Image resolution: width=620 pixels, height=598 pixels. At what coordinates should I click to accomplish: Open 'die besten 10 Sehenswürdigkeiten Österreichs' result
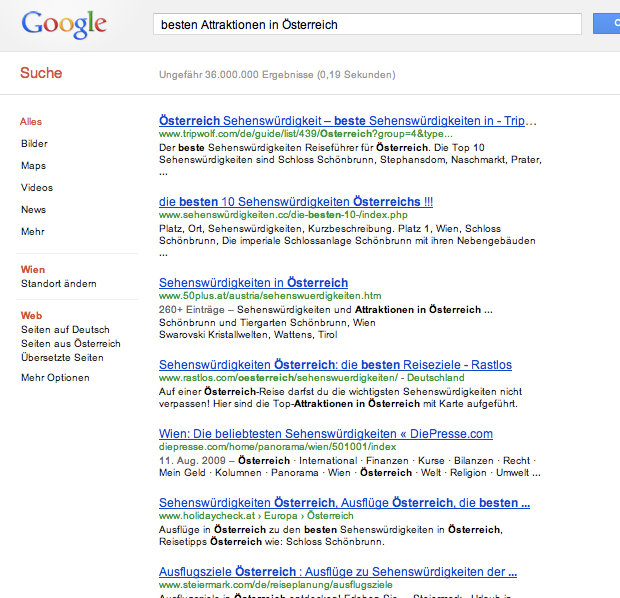point(295,201)
